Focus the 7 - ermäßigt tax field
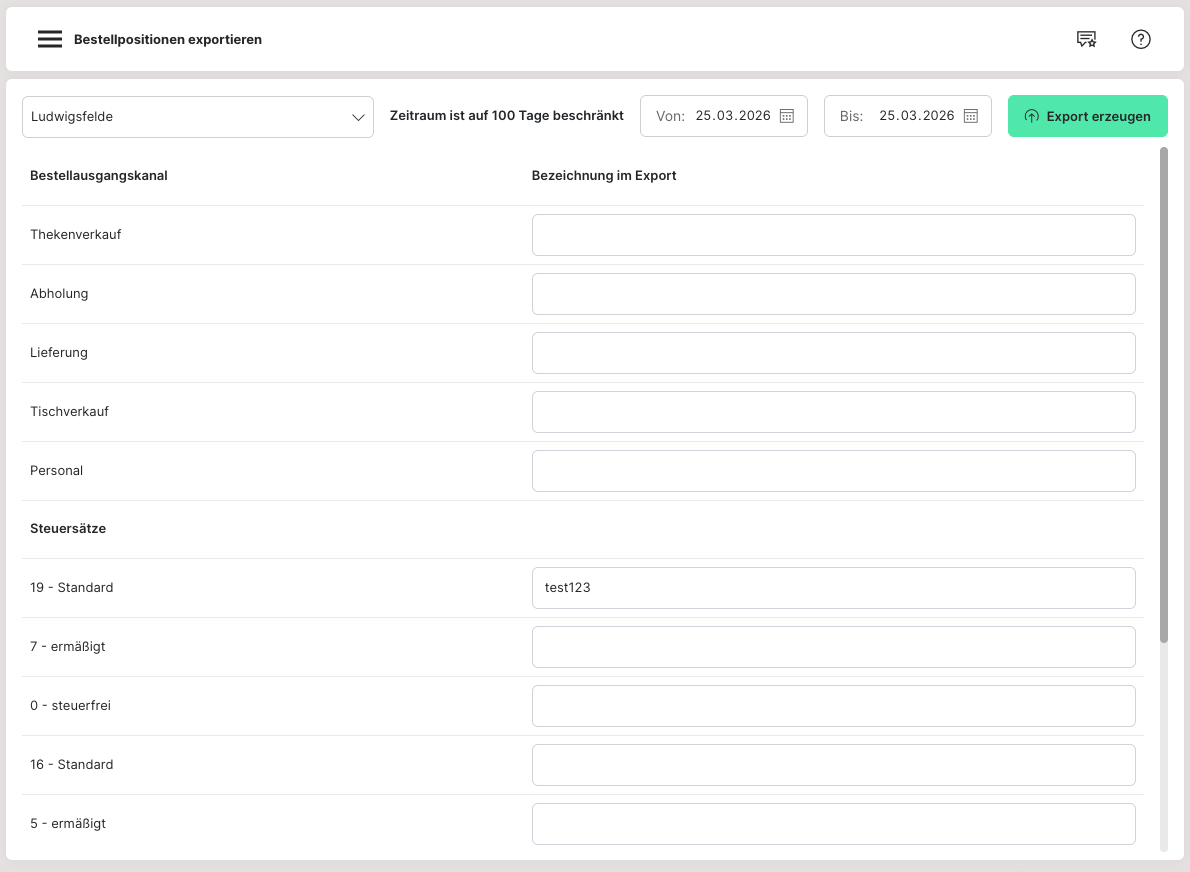The image size is (1190, 872). coord(833,647)
